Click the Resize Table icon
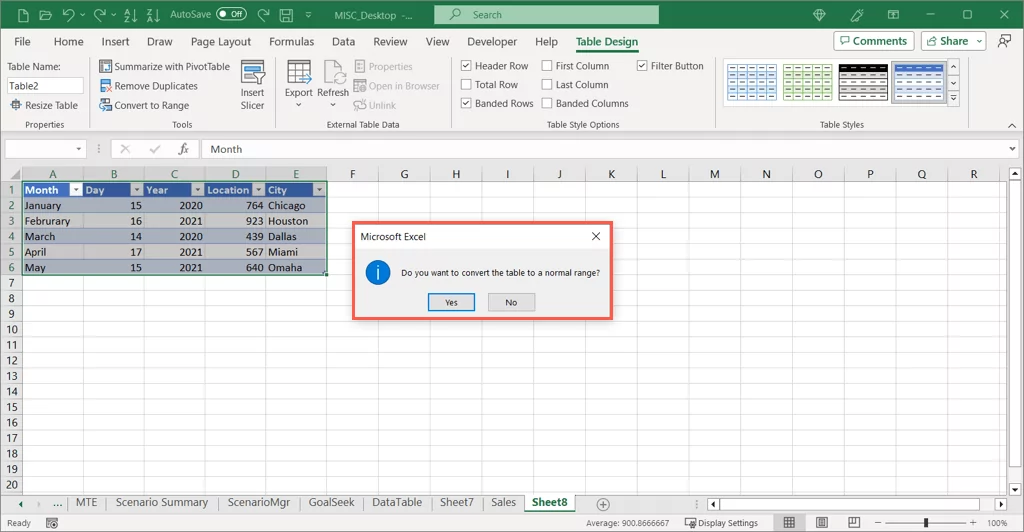Image resolution: width=1024 pixels, height=532 pixels. pos(16,105)
